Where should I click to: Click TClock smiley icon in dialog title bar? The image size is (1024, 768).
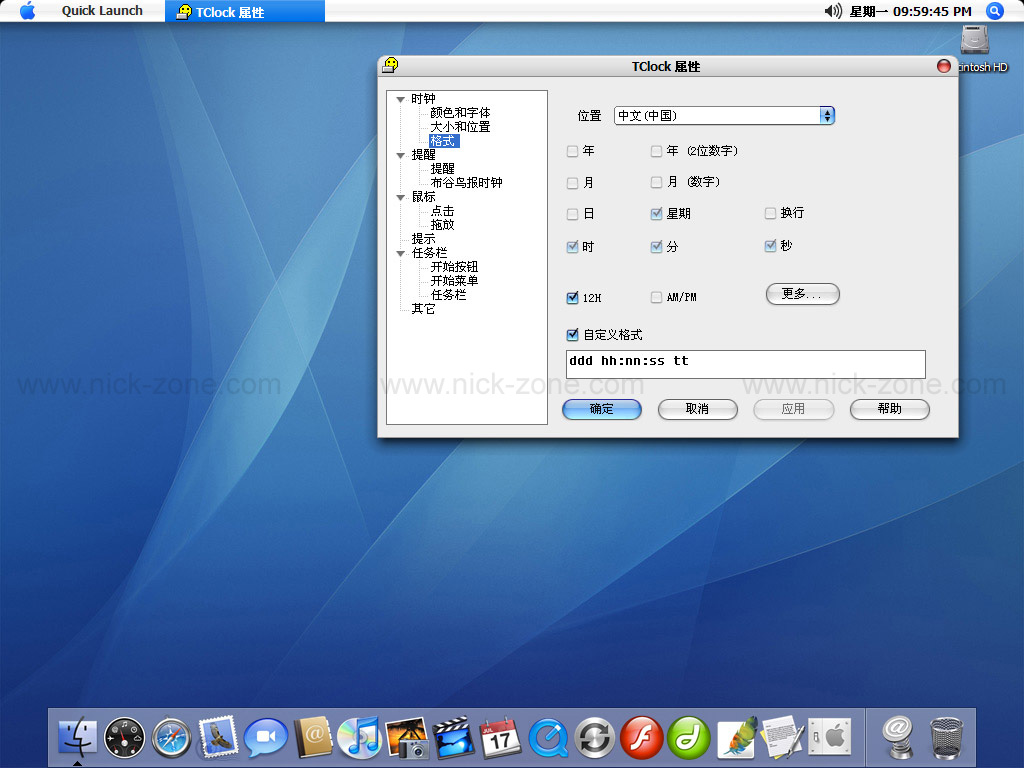click(x=391, y=65)
